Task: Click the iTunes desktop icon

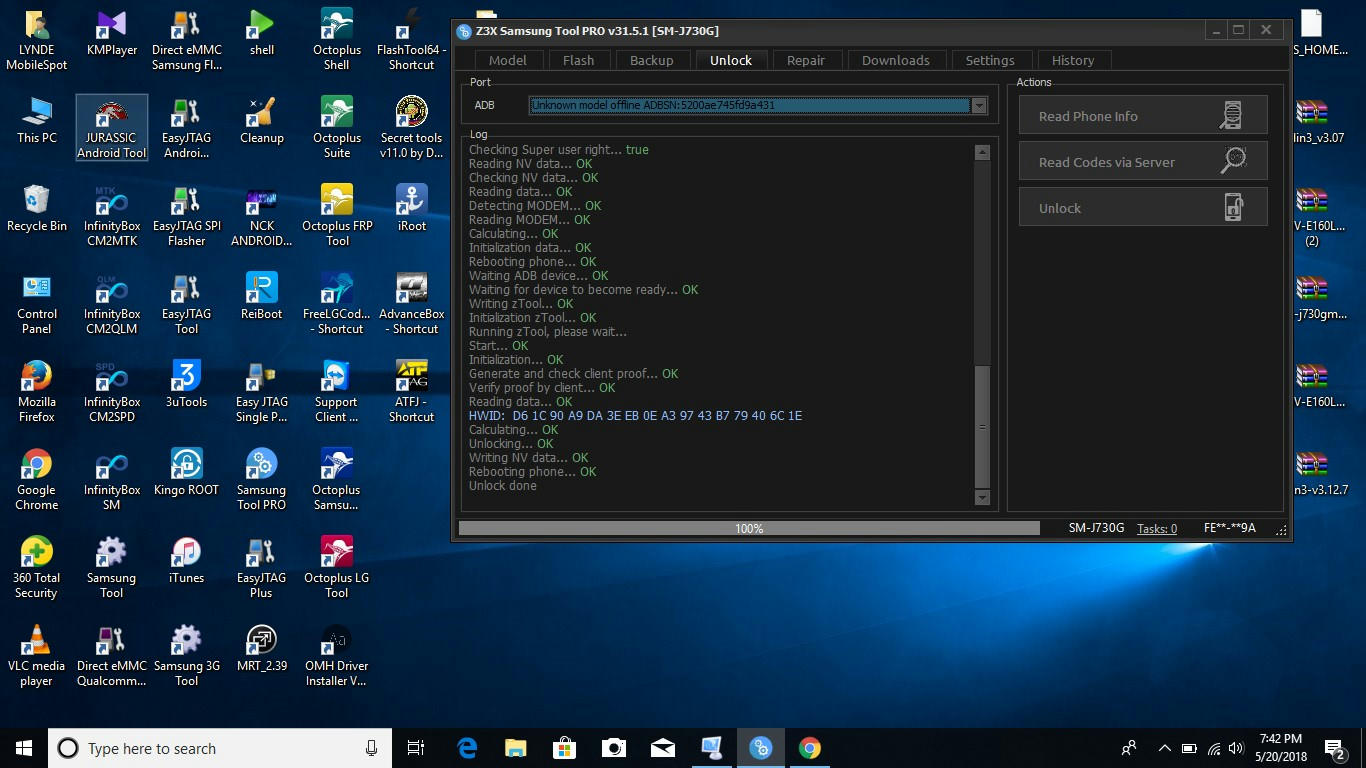Action: (x=187, y=560)
